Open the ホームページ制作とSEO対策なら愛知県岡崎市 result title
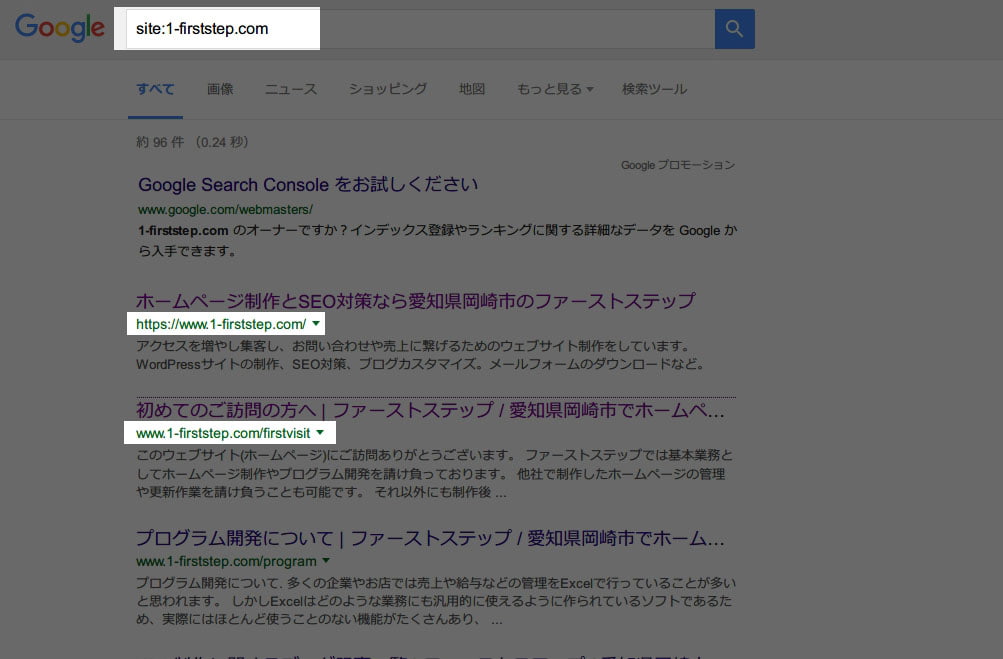Viewport: 1003px width, 659px height. 416,301
